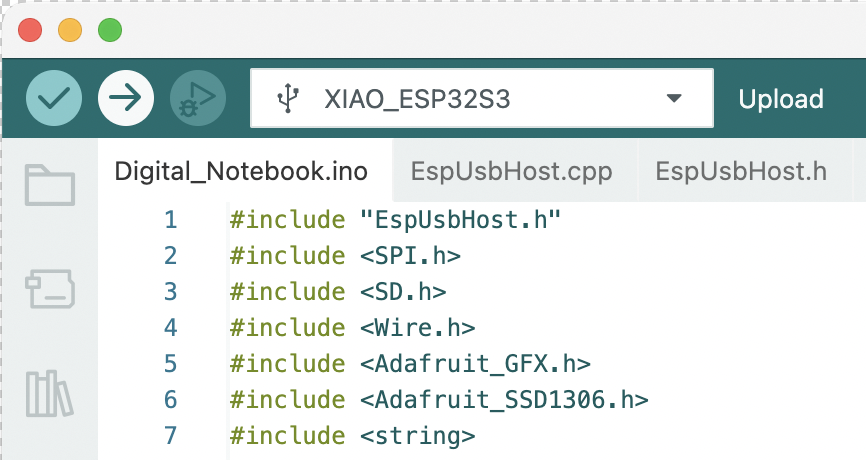Switch to the EspUsbHost.cpp tab

point(511,171)
